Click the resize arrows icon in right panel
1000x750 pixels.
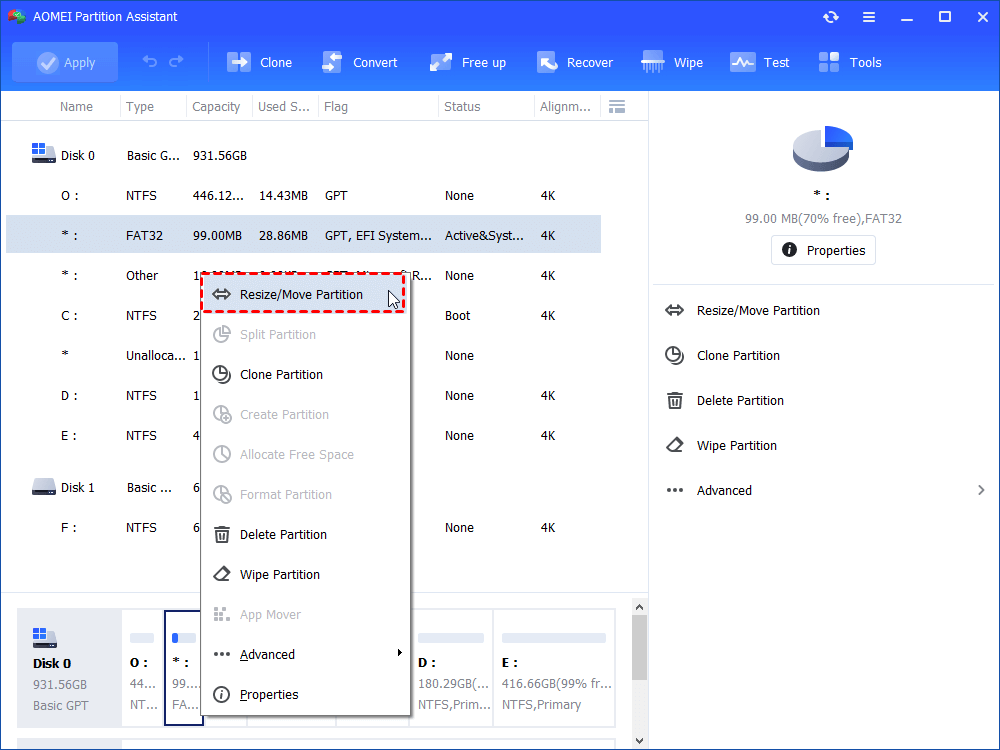[674, 311]
